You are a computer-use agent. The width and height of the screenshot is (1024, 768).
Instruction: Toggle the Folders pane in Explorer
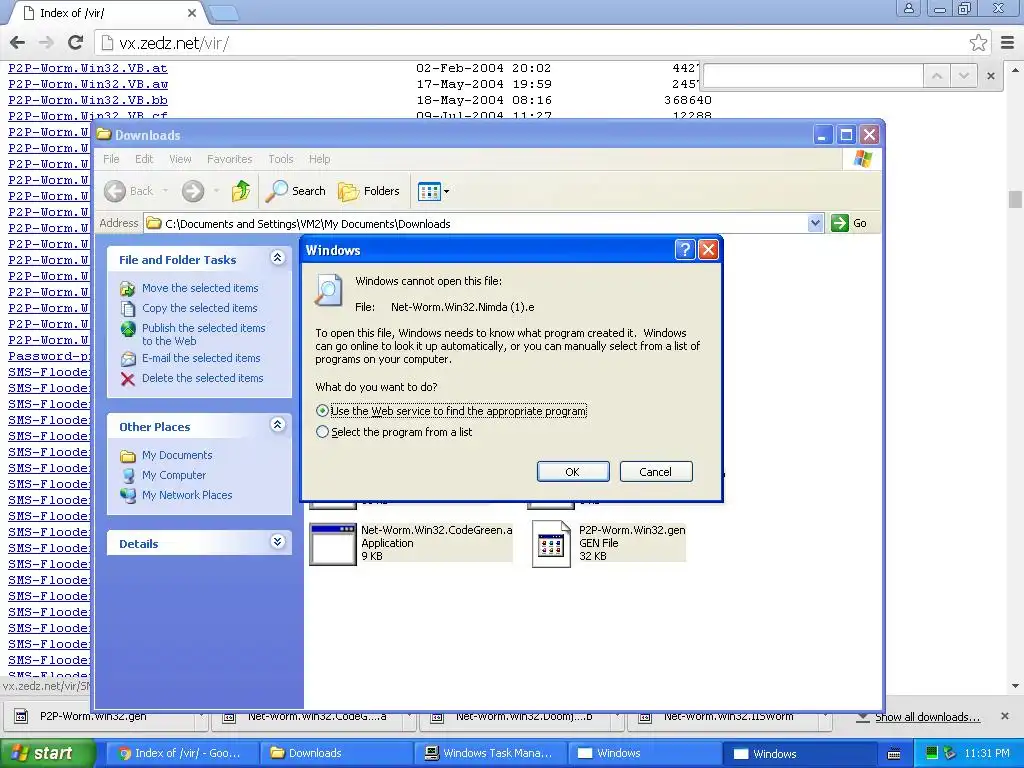369,191
